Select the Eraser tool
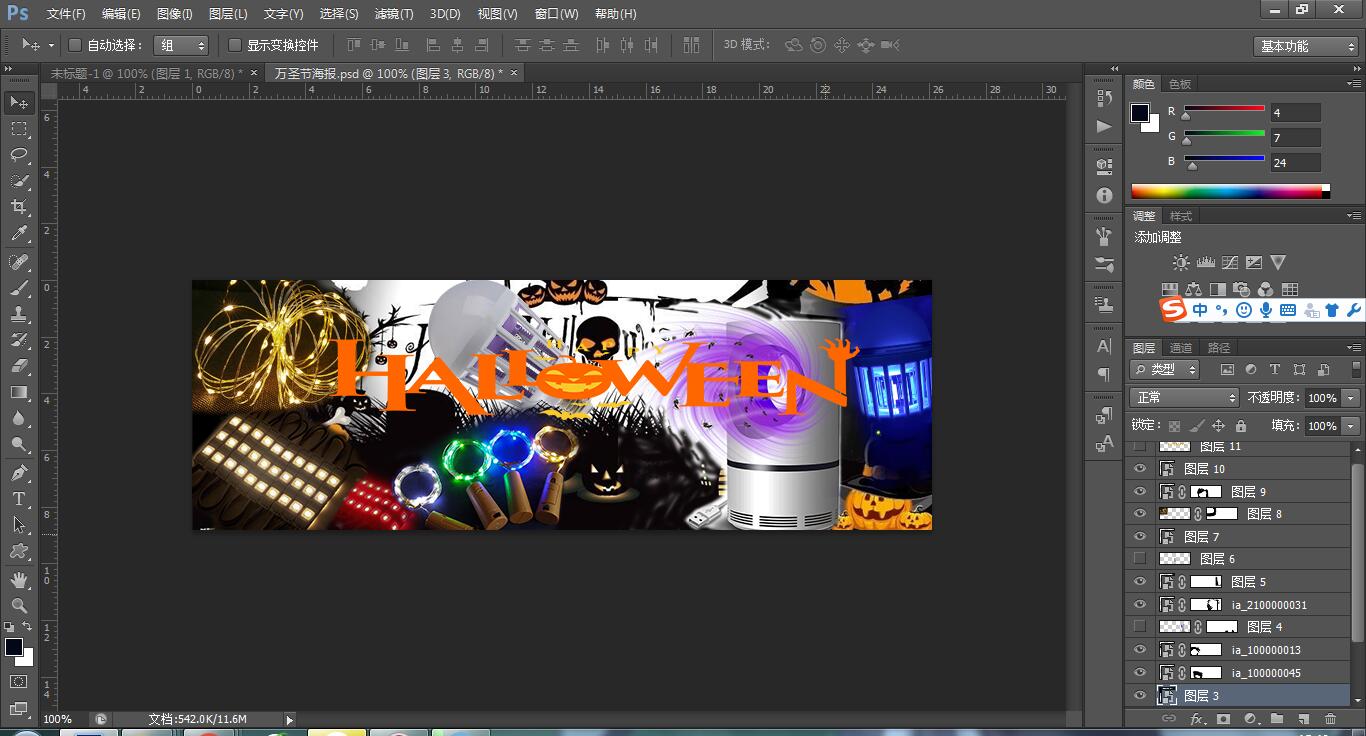The image size is (1366, 736). (18, 366)
